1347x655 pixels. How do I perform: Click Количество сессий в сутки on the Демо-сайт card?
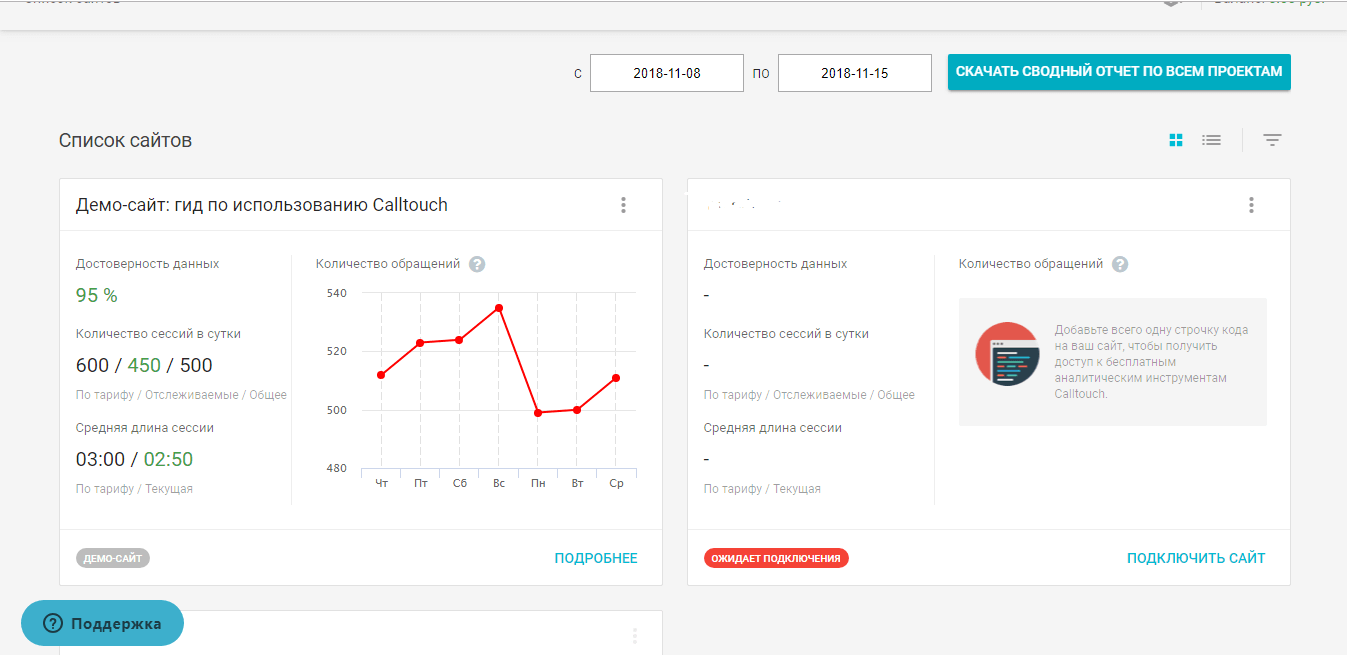coord(158,334)
